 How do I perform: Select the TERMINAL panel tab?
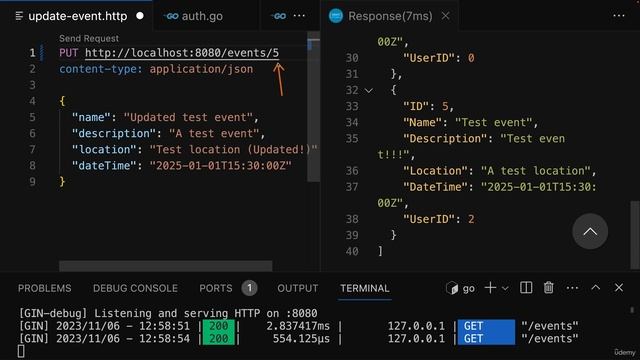(x=364, y=288)
